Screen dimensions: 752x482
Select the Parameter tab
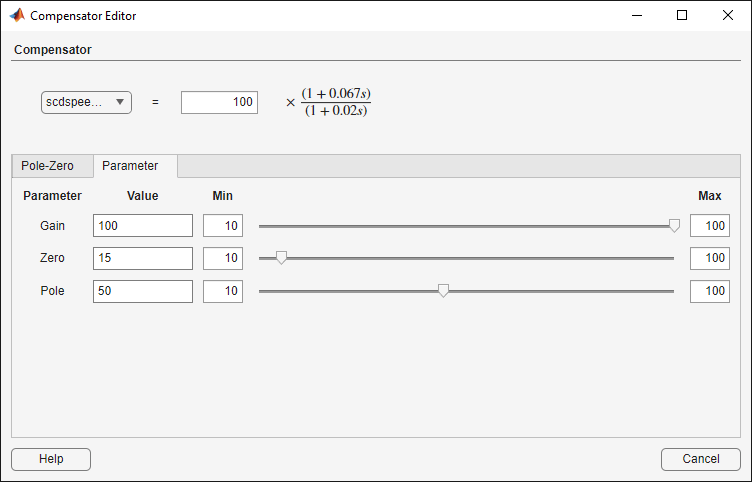click(x=130, y=166)
